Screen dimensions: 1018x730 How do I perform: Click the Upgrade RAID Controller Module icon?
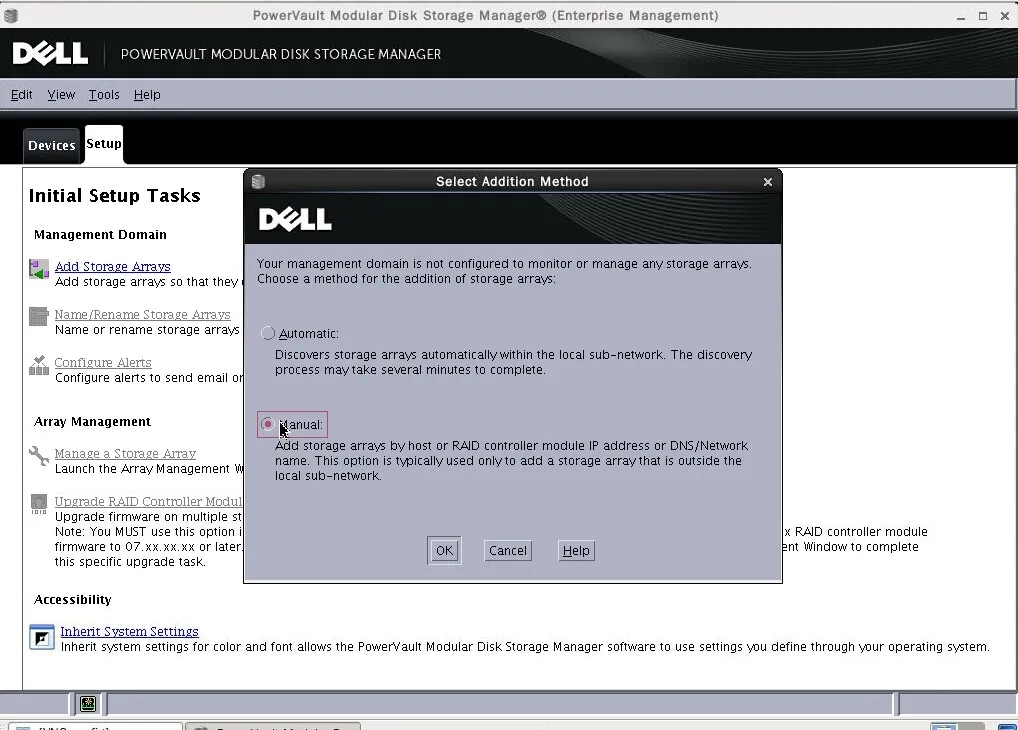(x=39, y=504)
